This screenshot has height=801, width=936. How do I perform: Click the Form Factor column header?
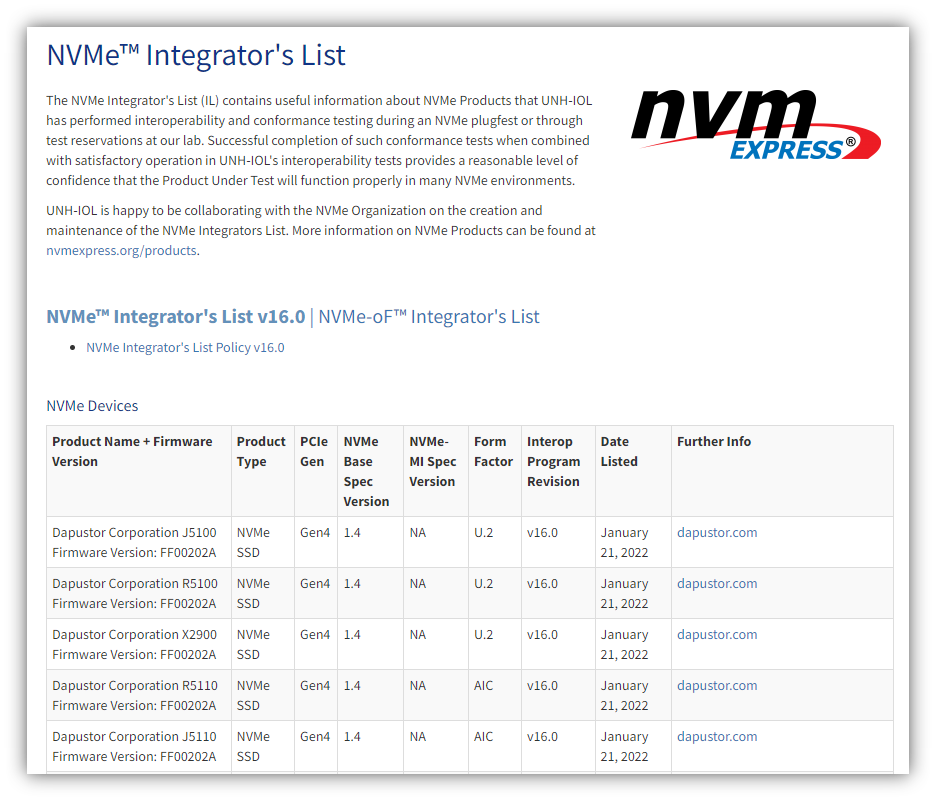point(495,471)
